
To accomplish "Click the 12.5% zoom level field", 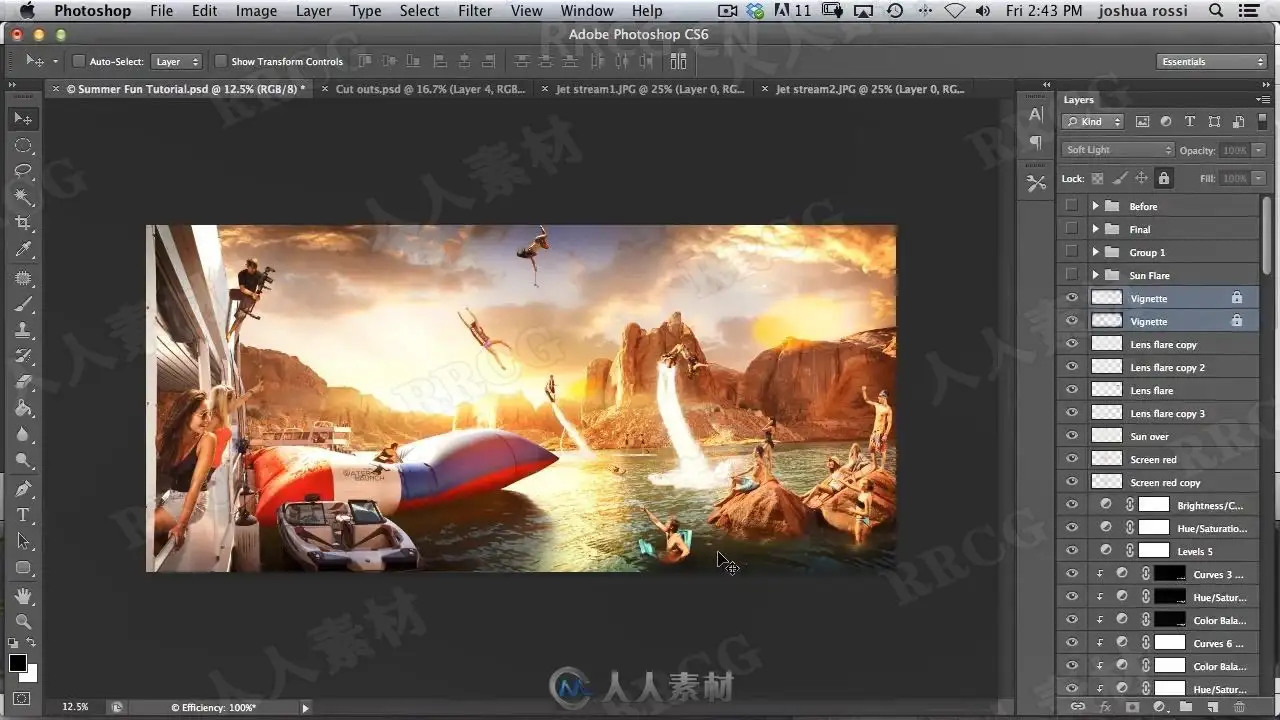I will pos(75,707).
